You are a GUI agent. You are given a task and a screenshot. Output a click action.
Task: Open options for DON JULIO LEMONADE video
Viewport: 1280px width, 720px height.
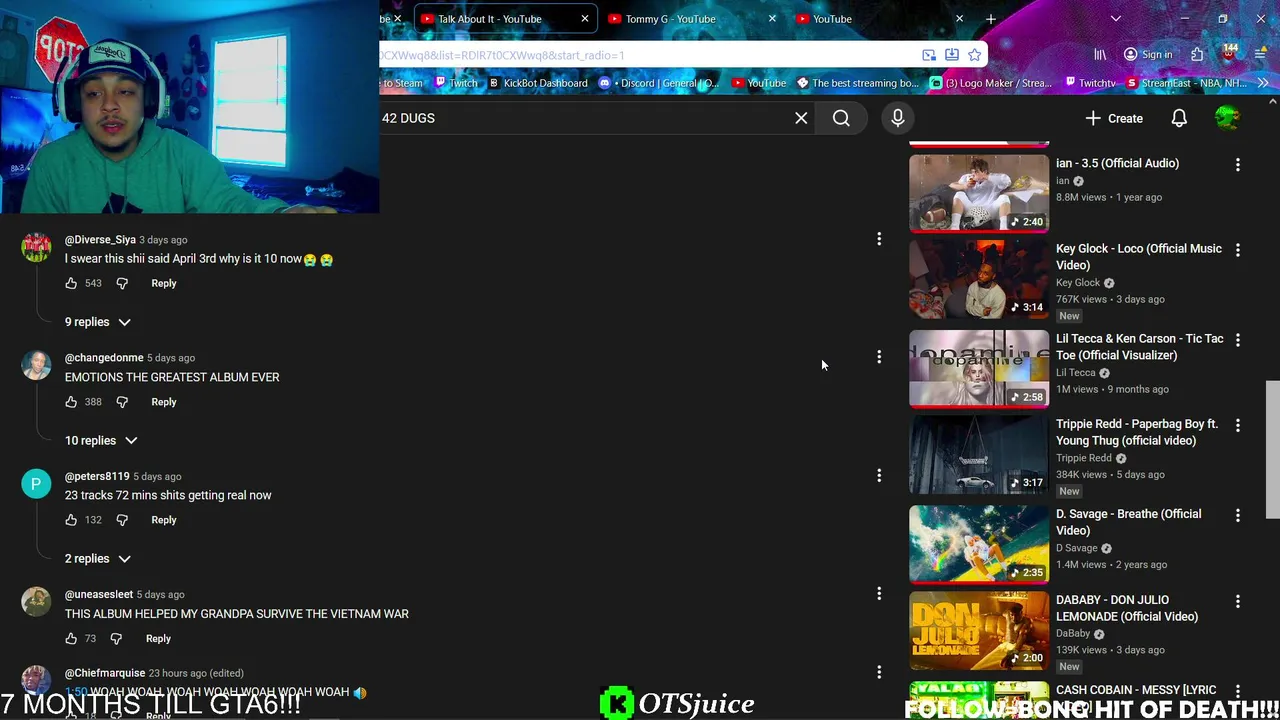pyautogui.click(x=1238, y=601)
